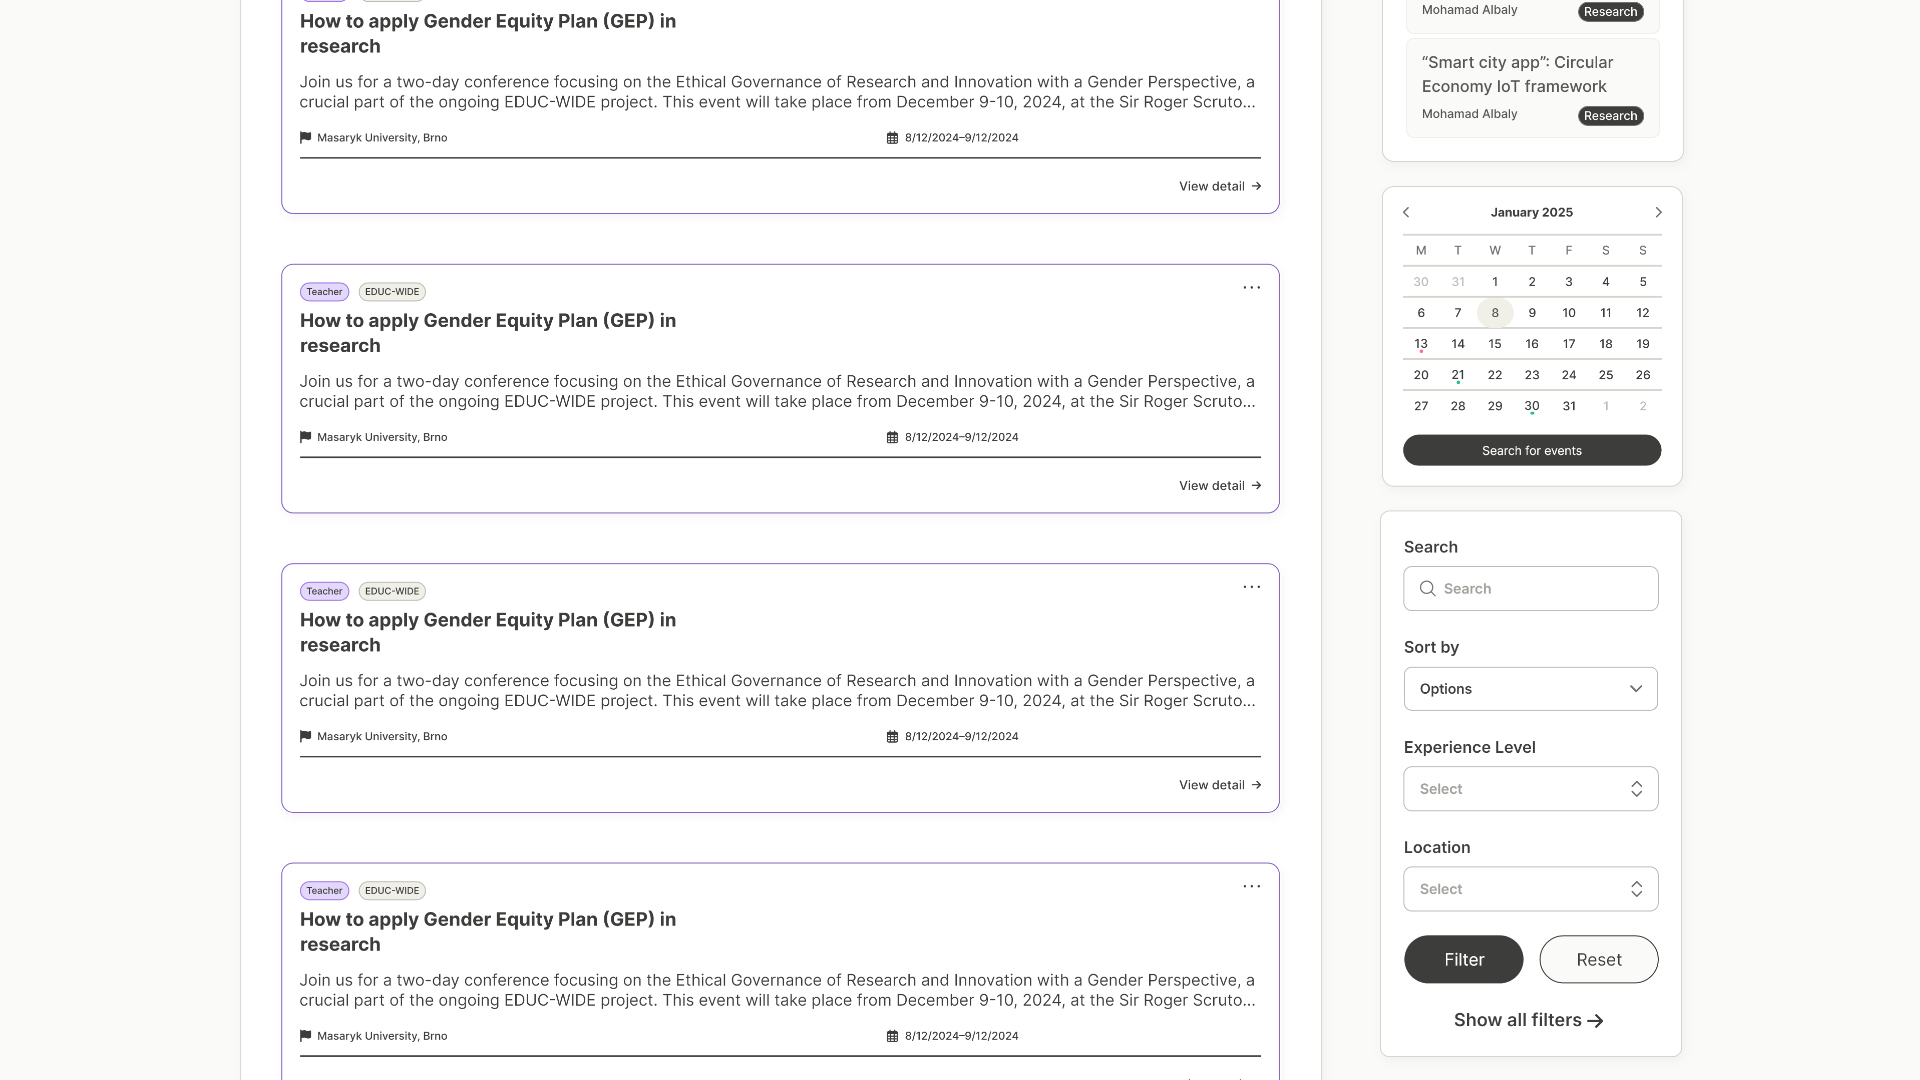The height and width of the screenshot is (1080, 1920).
Task: Click the Search for events button
Action: (1531, 451)
